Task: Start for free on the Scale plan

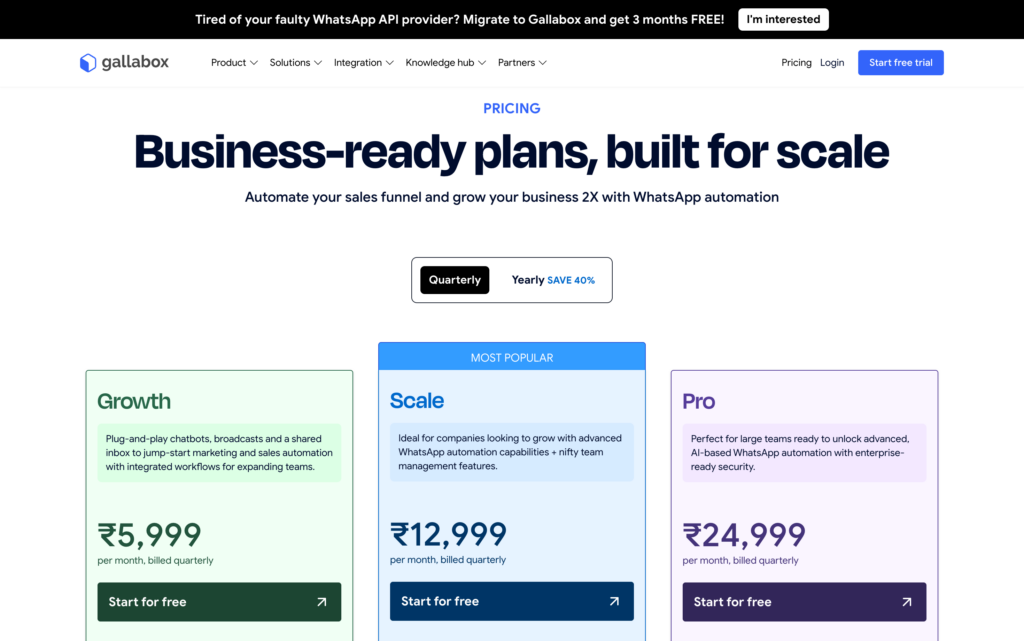Action: (x=511, y=601)
